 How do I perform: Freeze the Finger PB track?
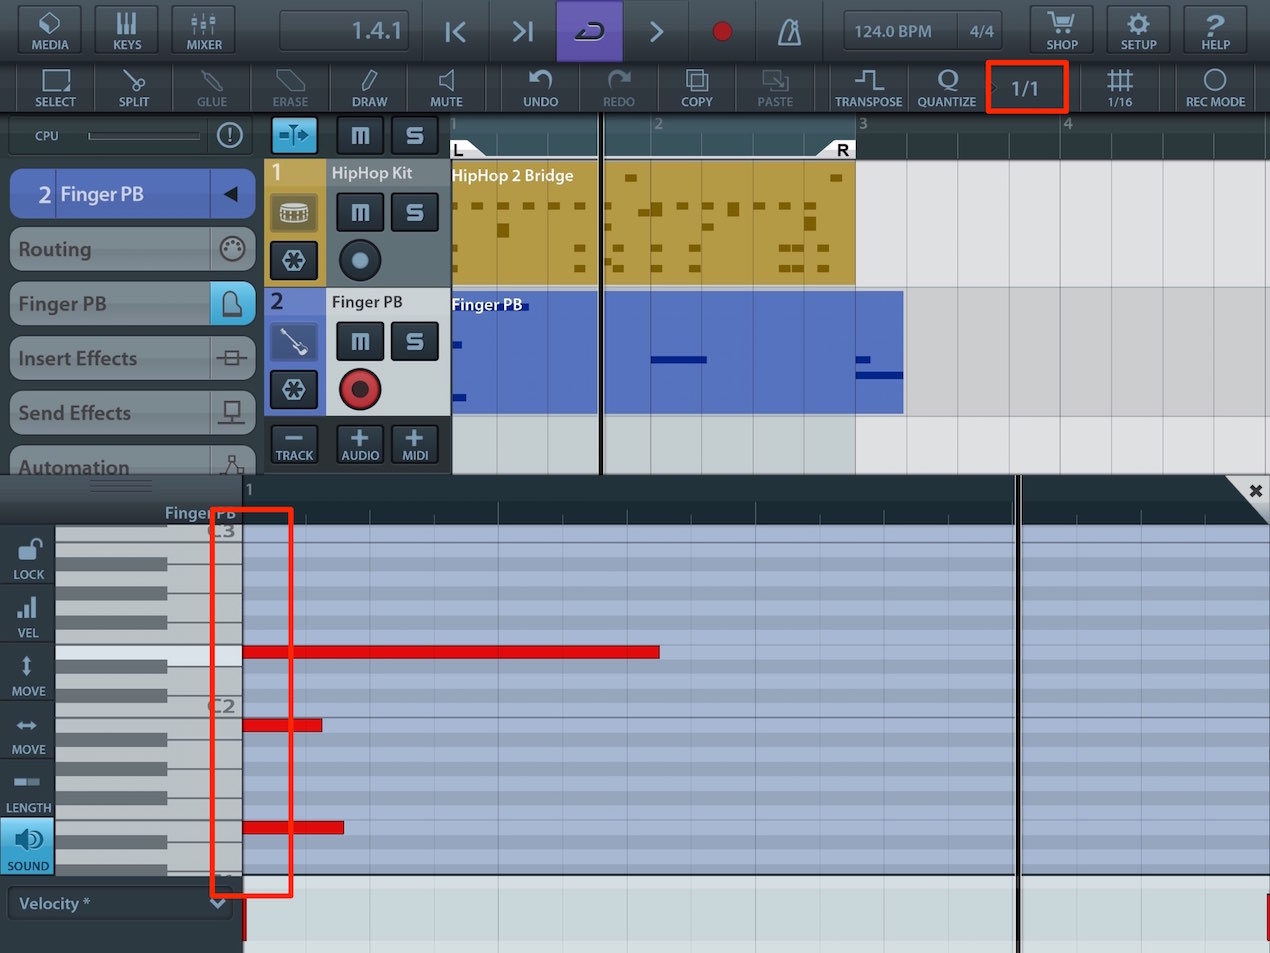pyautogui.click(x=294, y=390)
